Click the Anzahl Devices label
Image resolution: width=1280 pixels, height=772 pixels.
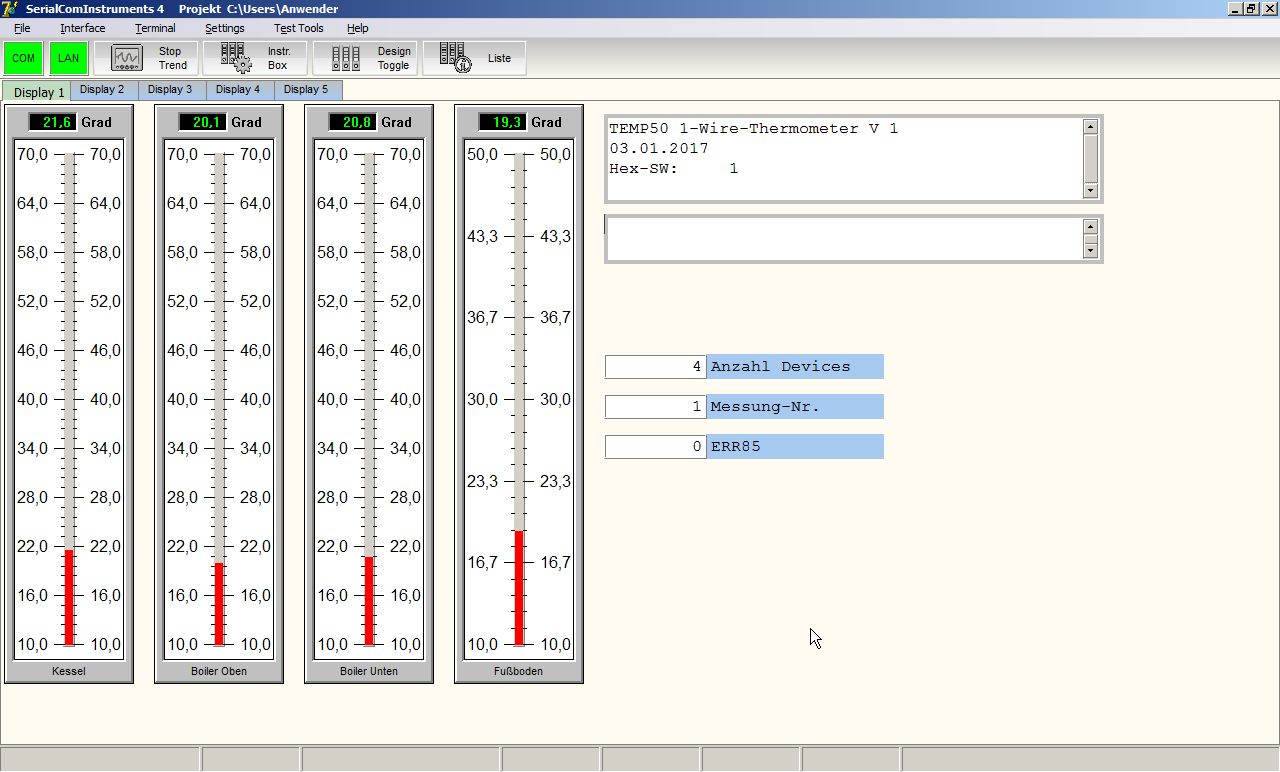[x=795, y=366]
